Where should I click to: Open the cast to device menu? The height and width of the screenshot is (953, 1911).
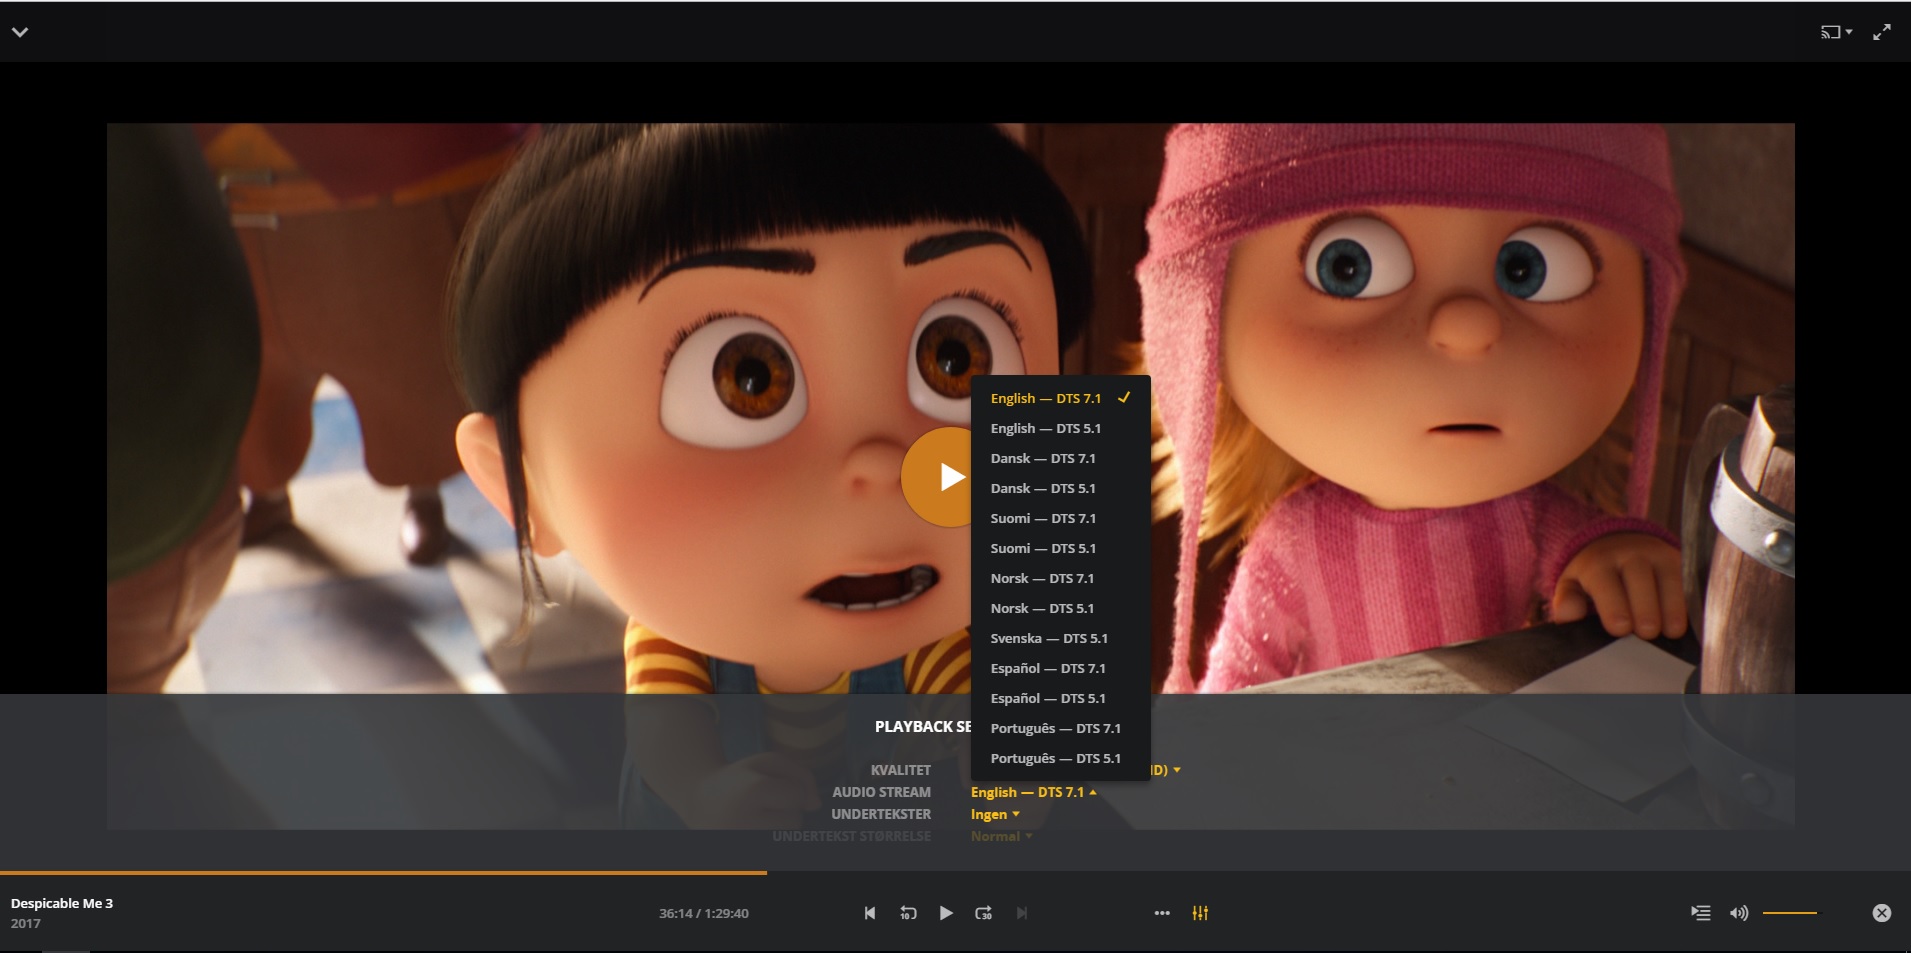[x=1836, y=32]
